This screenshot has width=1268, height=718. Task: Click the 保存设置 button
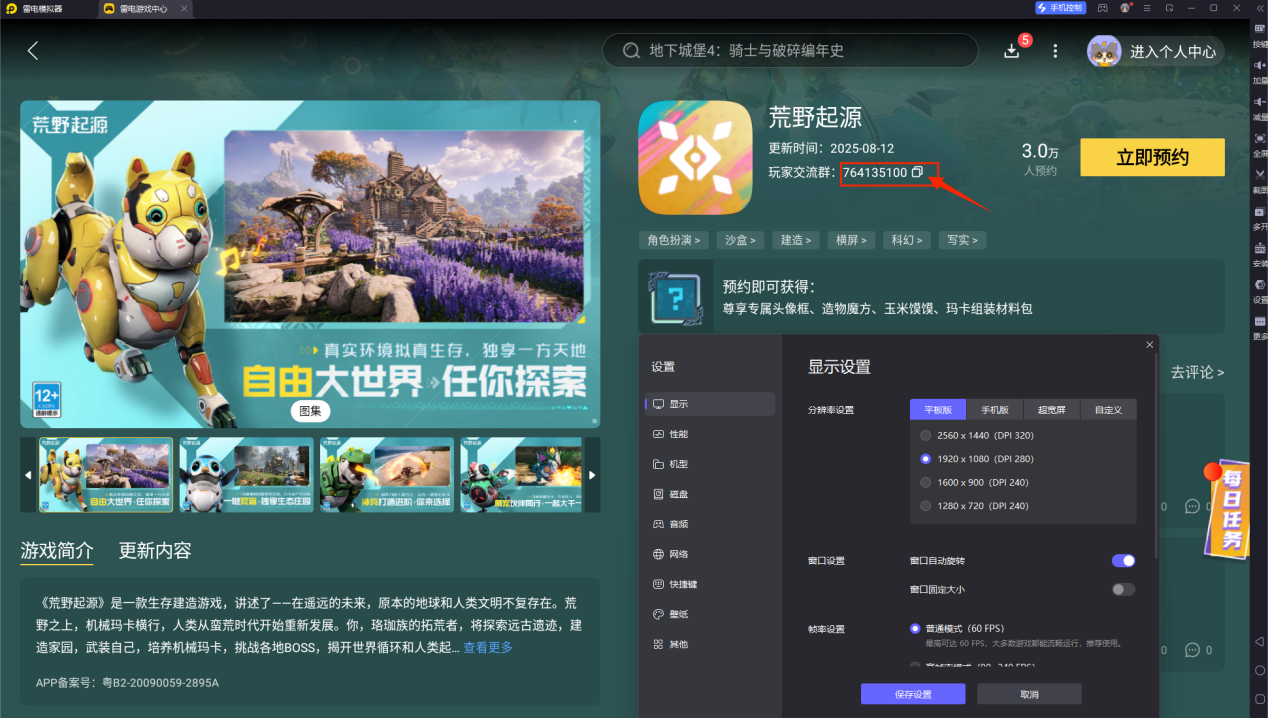click(913, 694)
